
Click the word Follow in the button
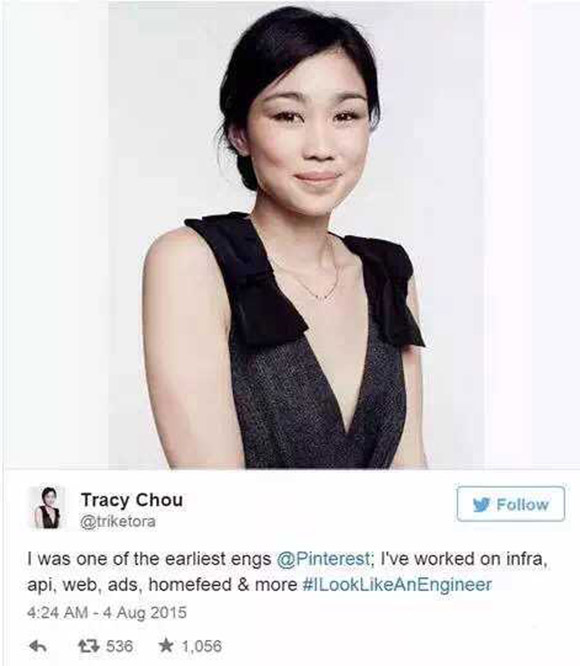523,505
